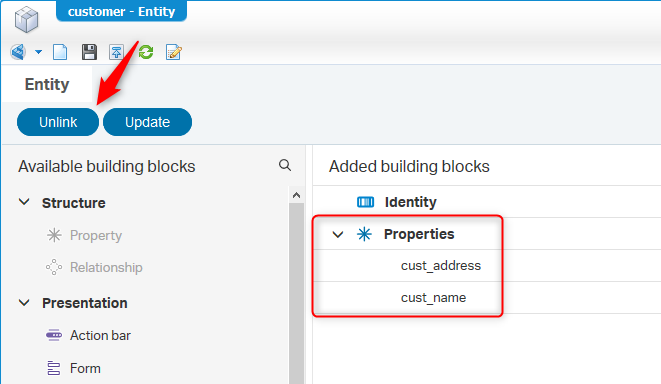Click the new document toolbar icon
Image resolution: width=661 pixels, height=384 pixels.
60,52
